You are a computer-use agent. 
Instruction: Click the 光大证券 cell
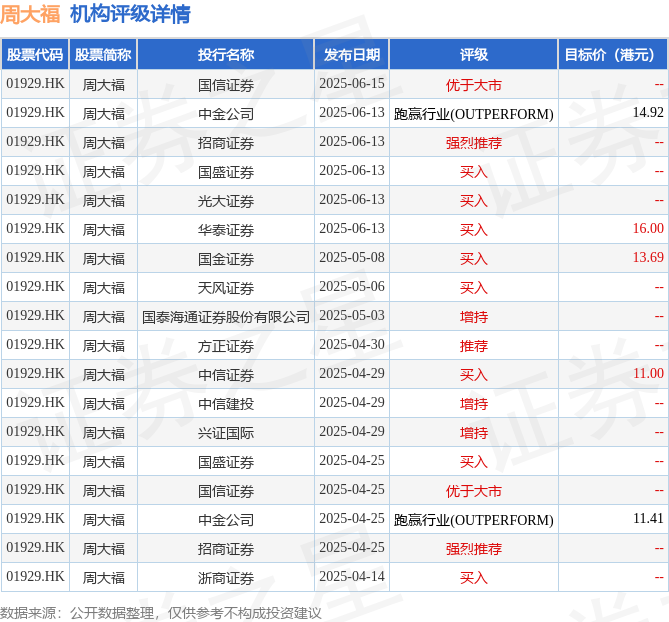tap(226, 201)
